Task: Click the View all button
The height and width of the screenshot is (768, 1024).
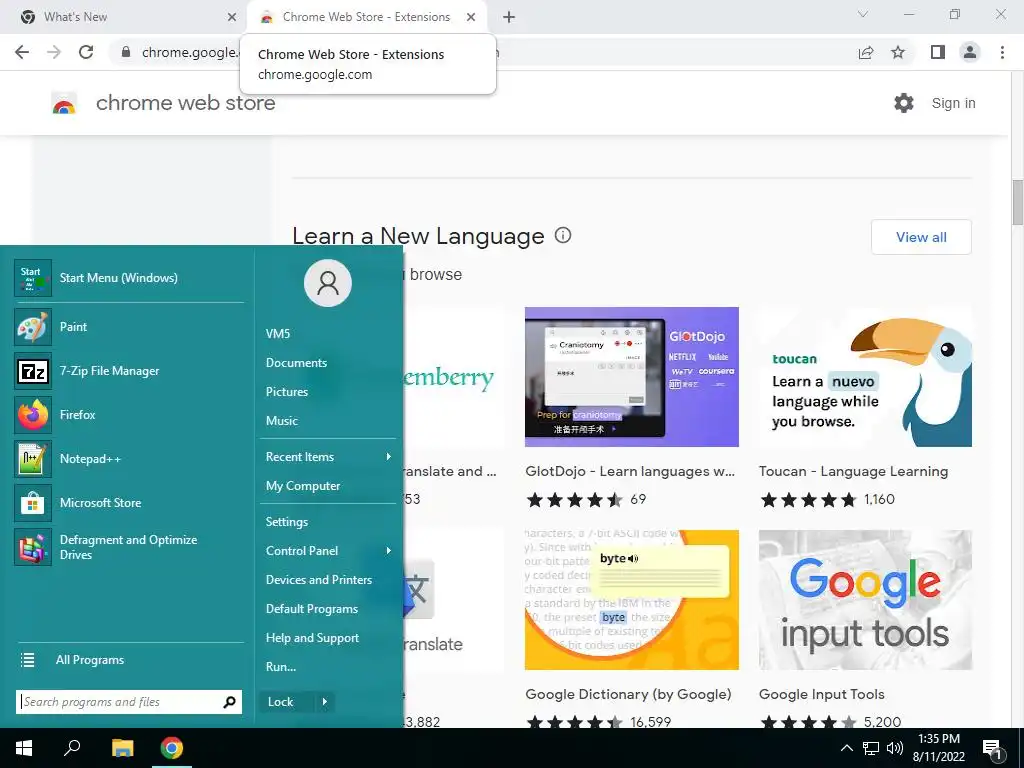Action: 921,237
